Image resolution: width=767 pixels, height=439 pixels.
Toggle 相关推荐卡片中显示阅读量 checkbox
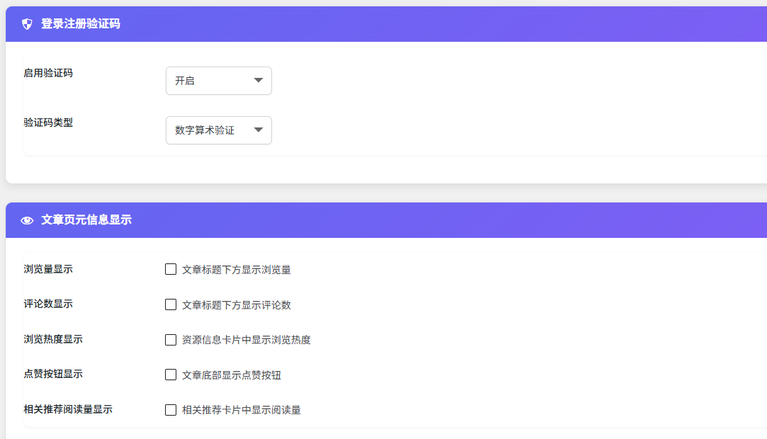pyautogui.click(x=171, y=410)
